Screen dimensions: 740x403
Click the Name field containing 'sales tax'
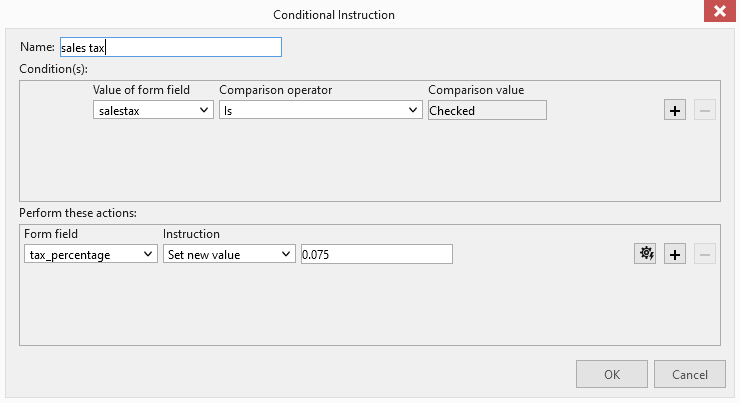click(171, 47)
